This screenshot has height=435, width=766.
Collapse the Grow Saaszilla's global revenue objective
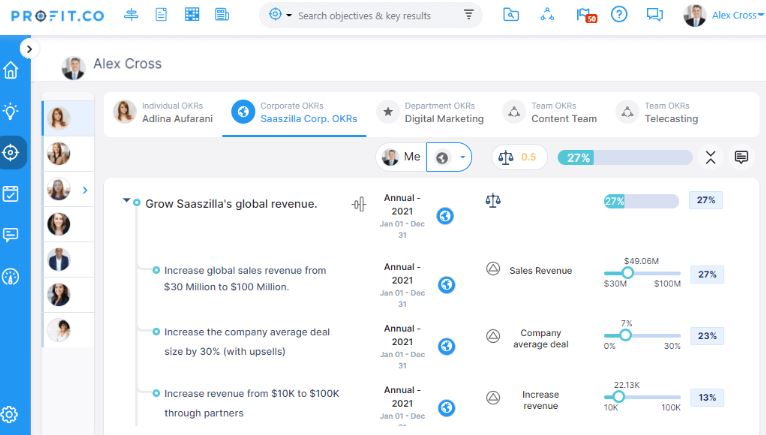pyautogui.click(x=127, y=200)
